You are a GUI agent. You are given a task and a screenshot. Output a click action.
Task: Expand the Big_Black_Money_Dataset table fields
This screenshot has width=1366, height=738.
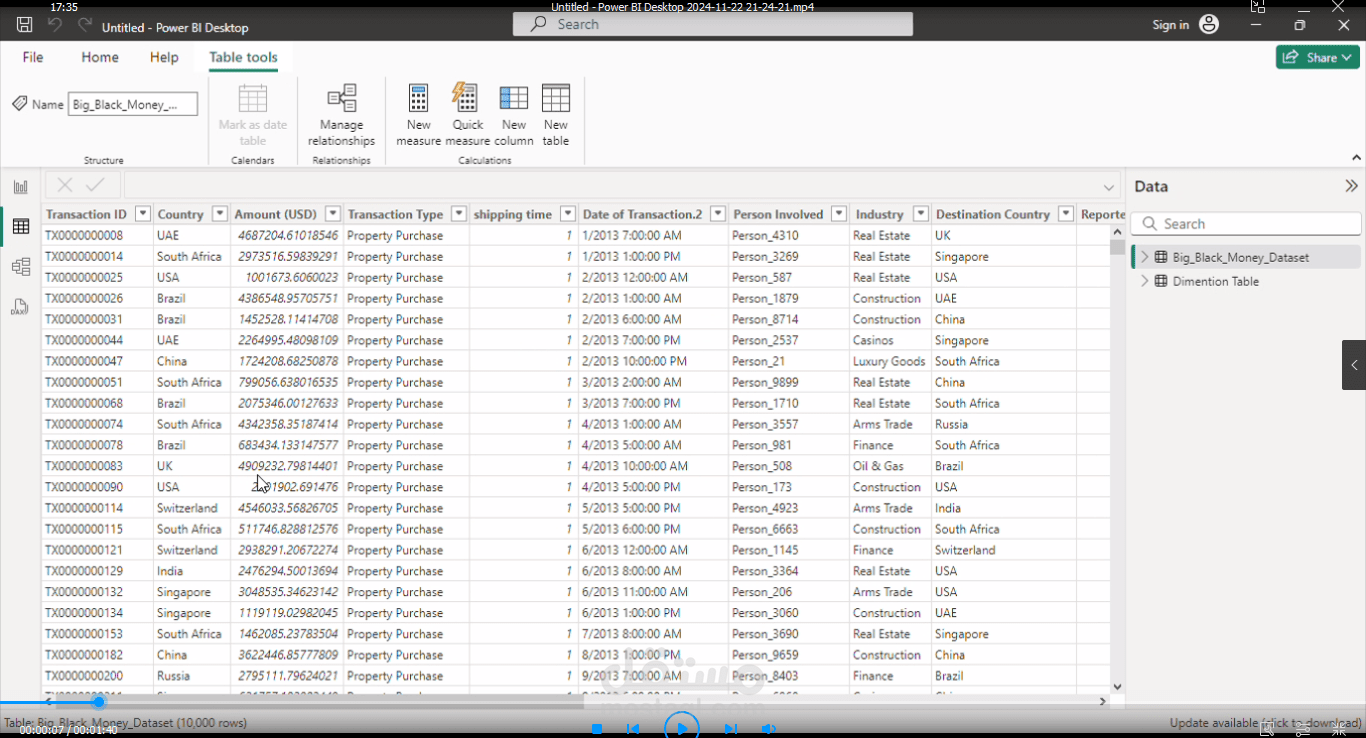[x=1145, y=257]
